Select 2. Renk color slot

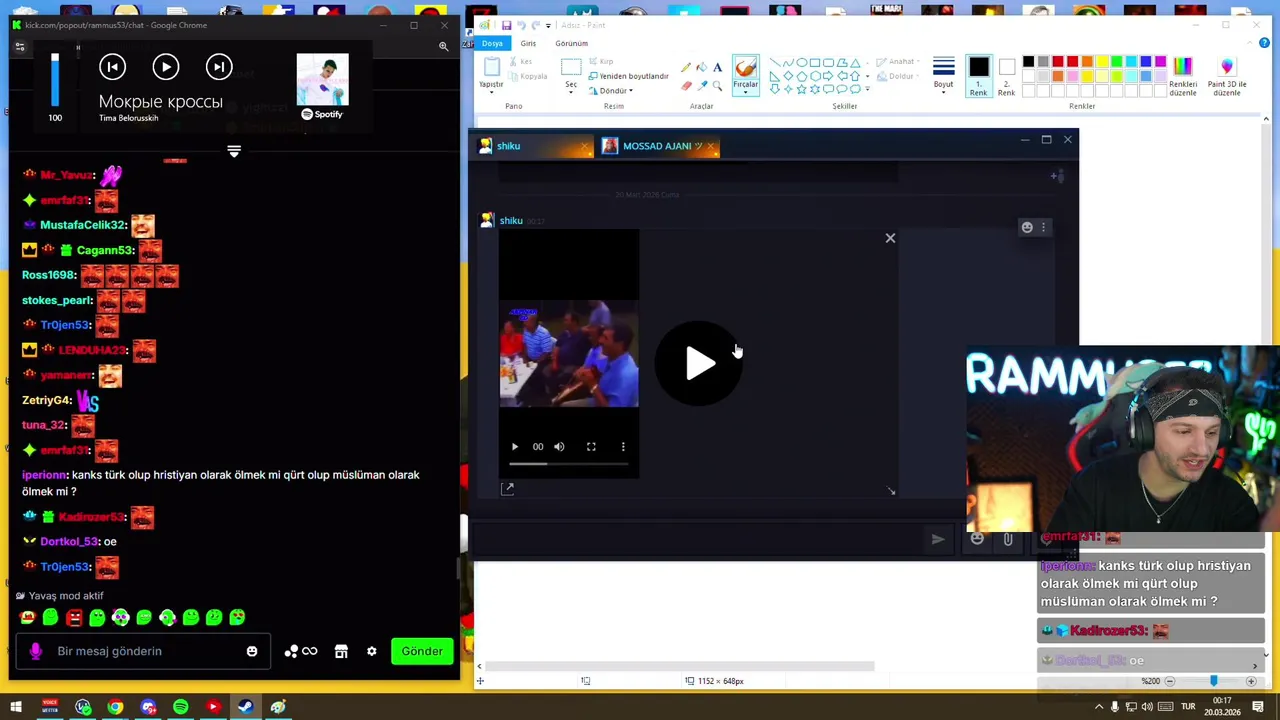1006,76
